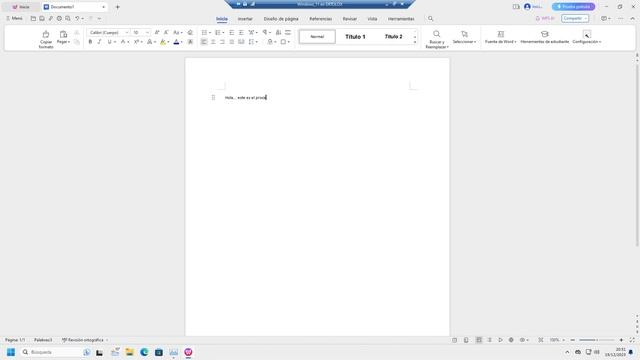Click the numbered list icon
Screen dimensions: 640x360
218,33
